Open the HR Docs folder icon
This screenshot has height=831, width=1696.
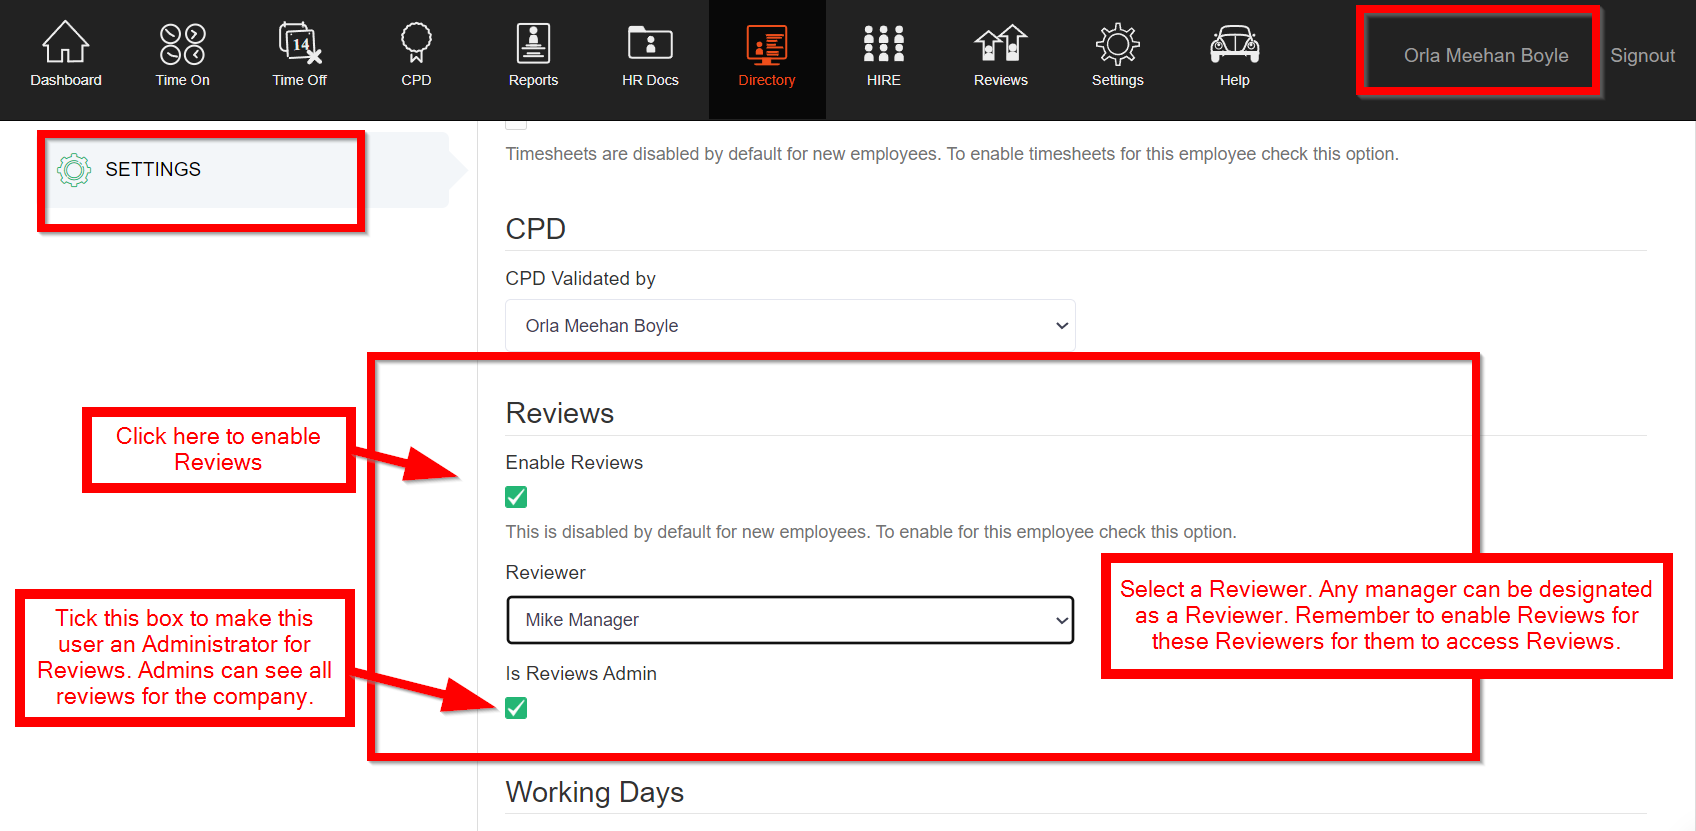point(650,44)
